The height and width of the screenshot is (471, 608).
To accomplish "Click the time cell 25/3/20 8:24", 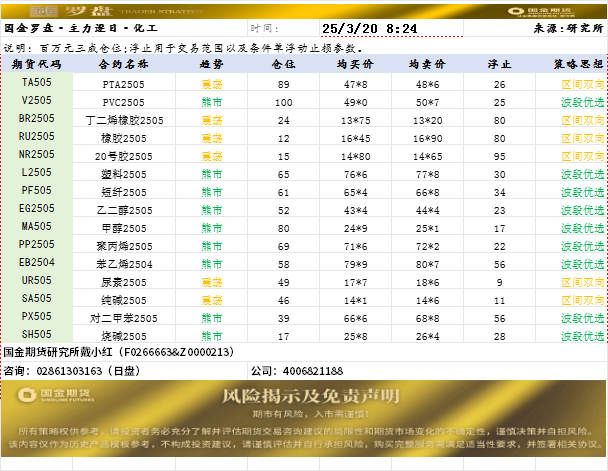I will pyautogui.click(x=391, y=28).
